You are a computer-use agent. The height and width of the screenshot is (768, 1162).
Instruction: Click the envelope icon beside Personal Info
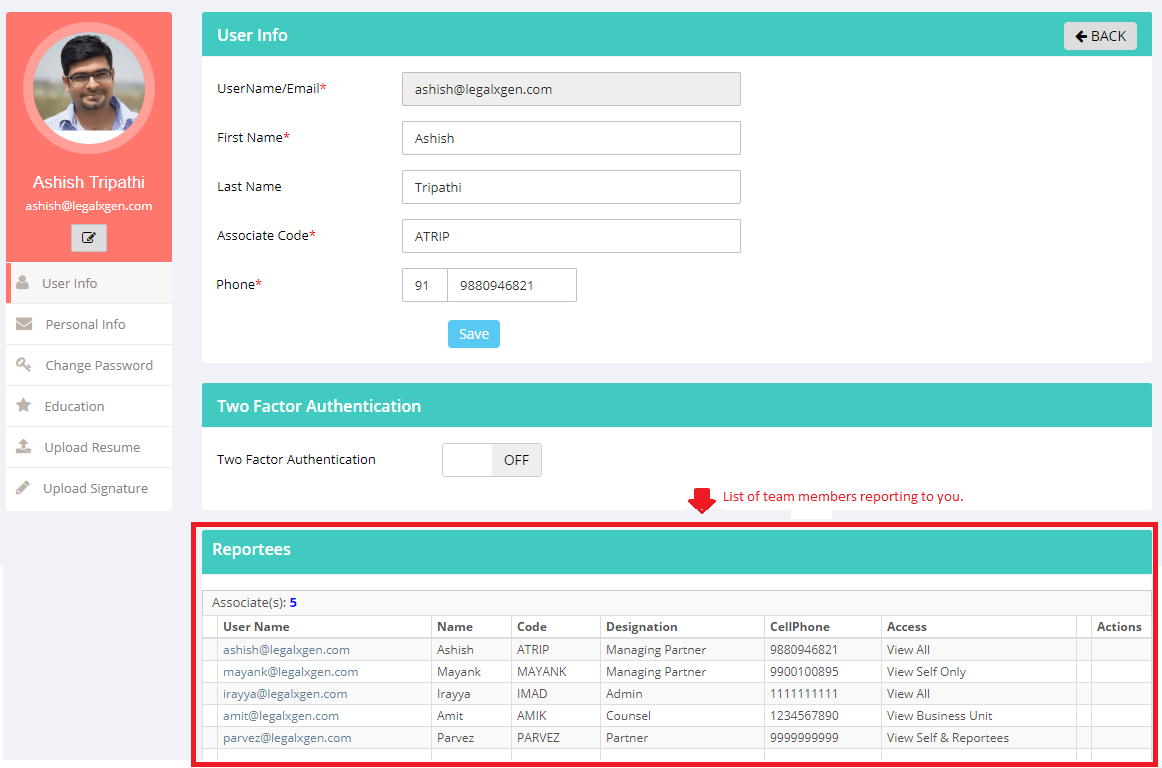(x=24, y=324)
